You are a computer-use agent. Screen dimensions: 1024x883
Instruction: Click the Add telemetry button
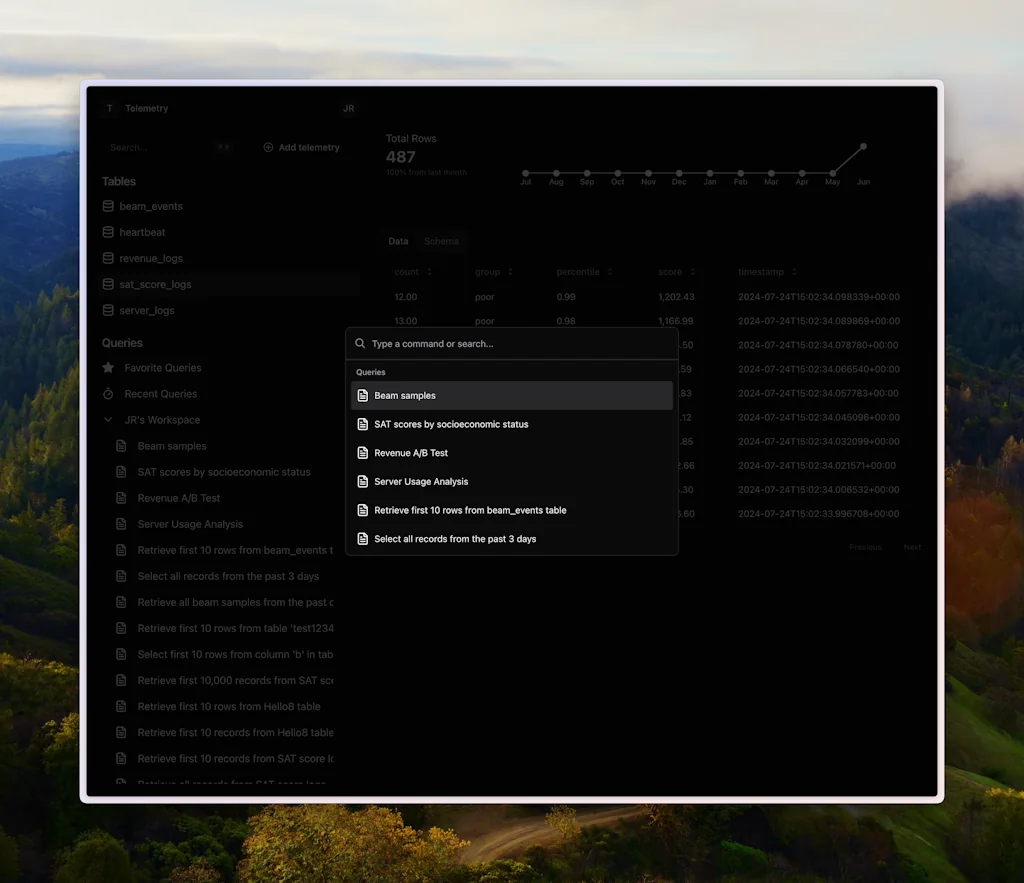pyautogui.click(x=301, y=147)
